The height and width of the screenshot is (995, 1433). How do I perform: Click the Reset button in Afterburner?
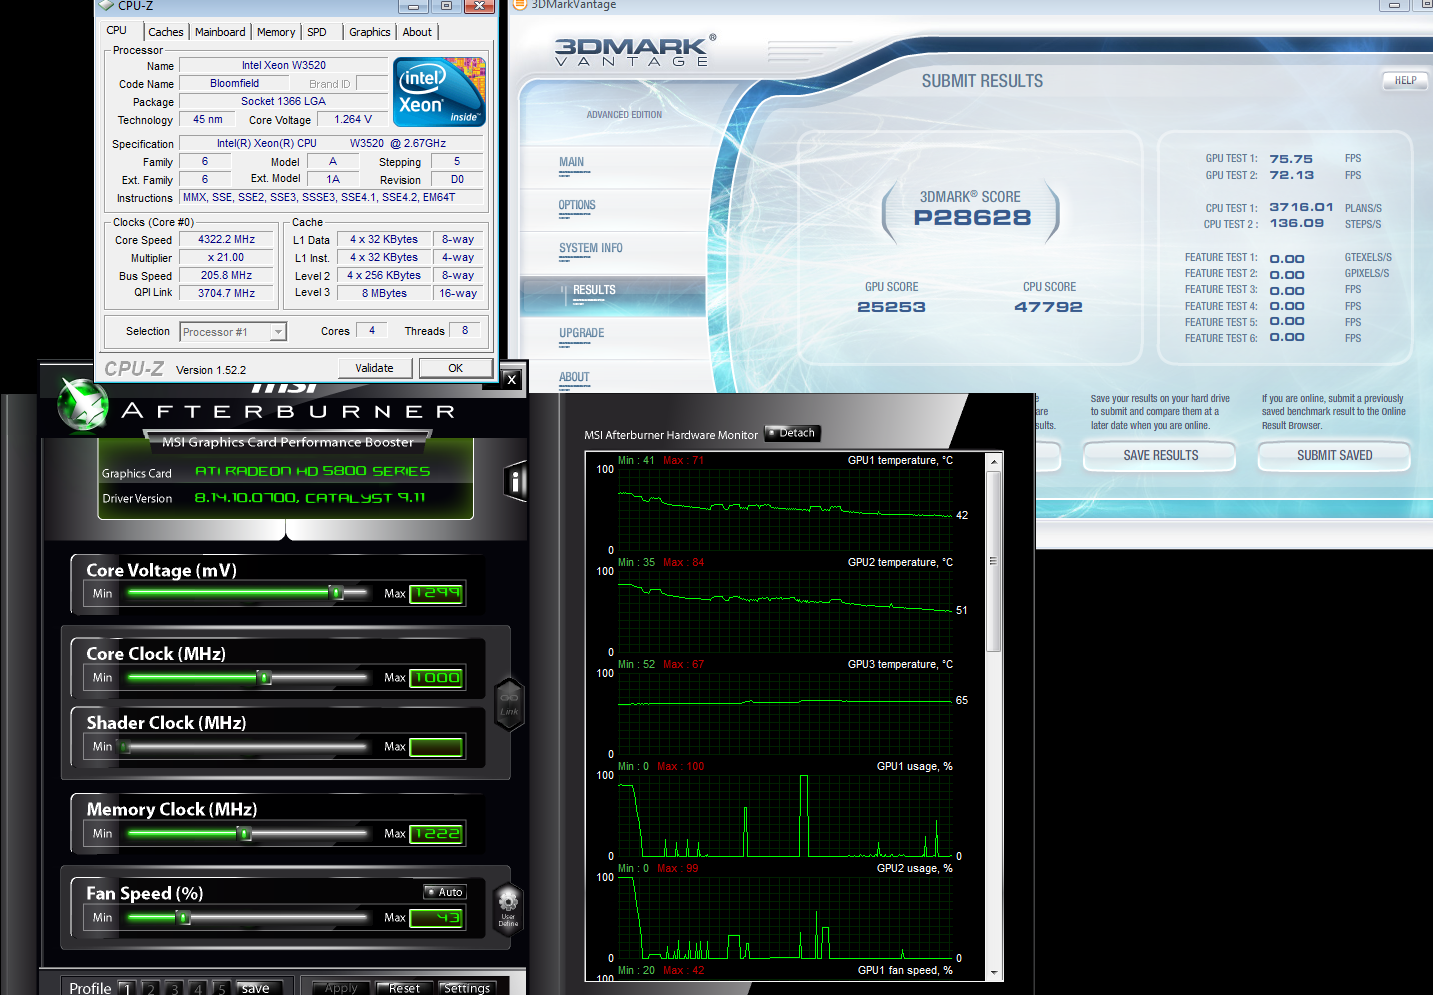(404, 988)
